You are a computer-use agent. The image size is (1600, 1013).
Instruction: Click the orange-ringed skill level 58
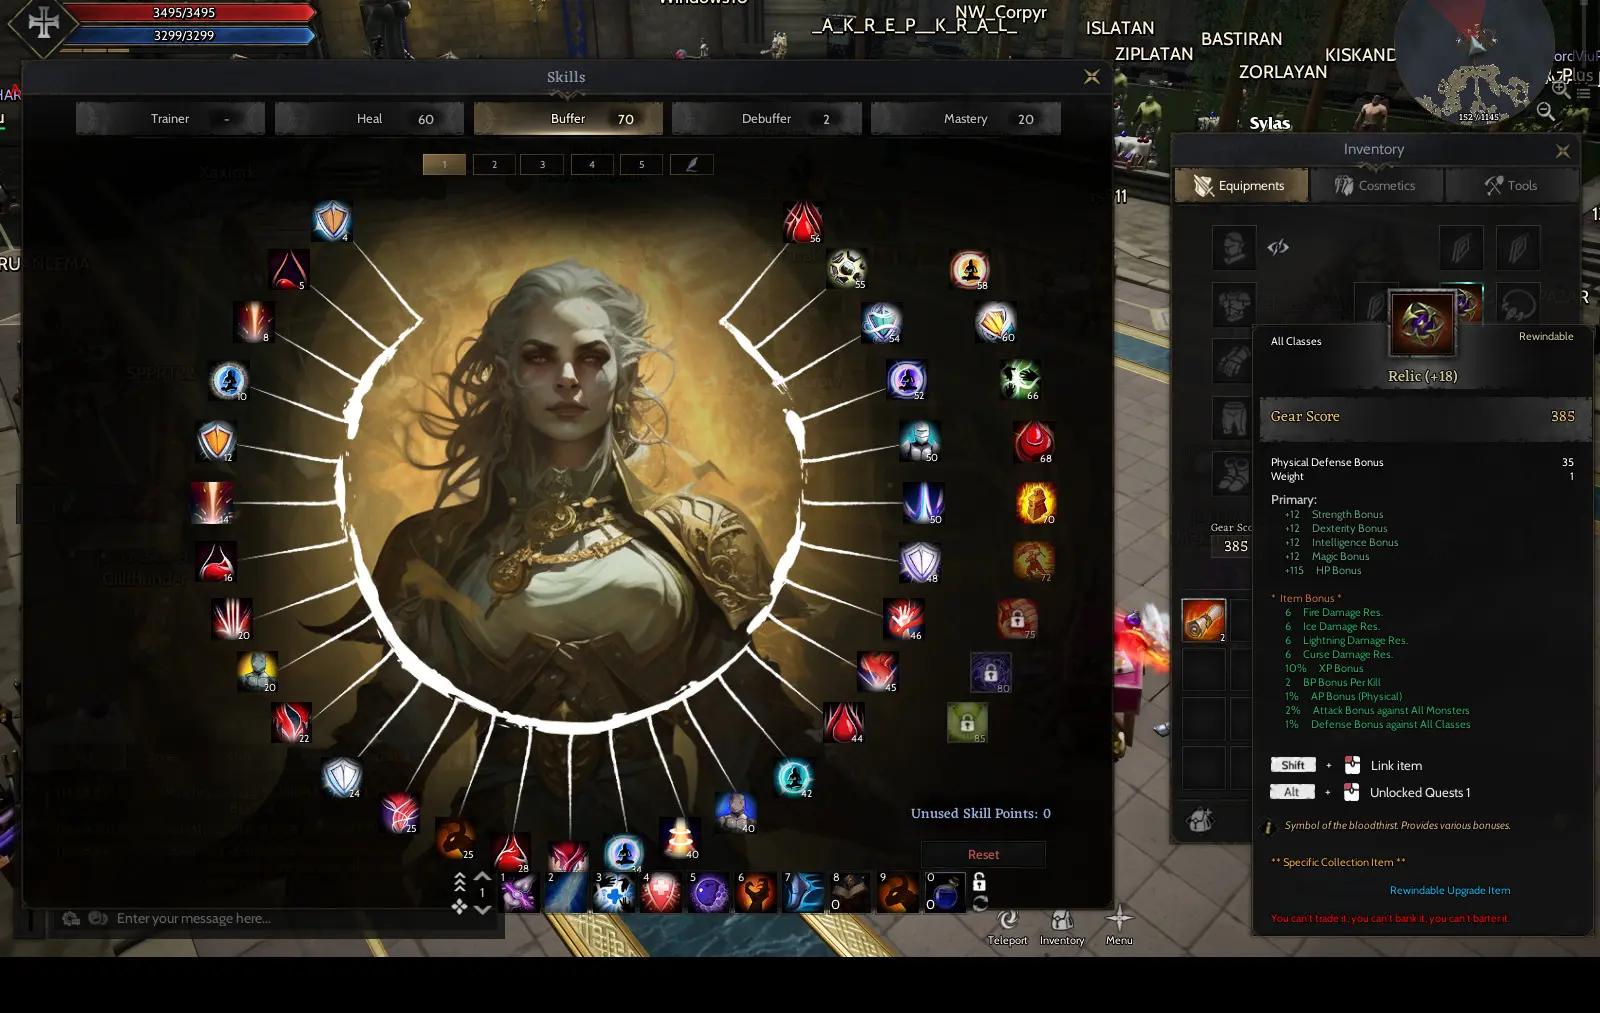click(x=969, y=270)
